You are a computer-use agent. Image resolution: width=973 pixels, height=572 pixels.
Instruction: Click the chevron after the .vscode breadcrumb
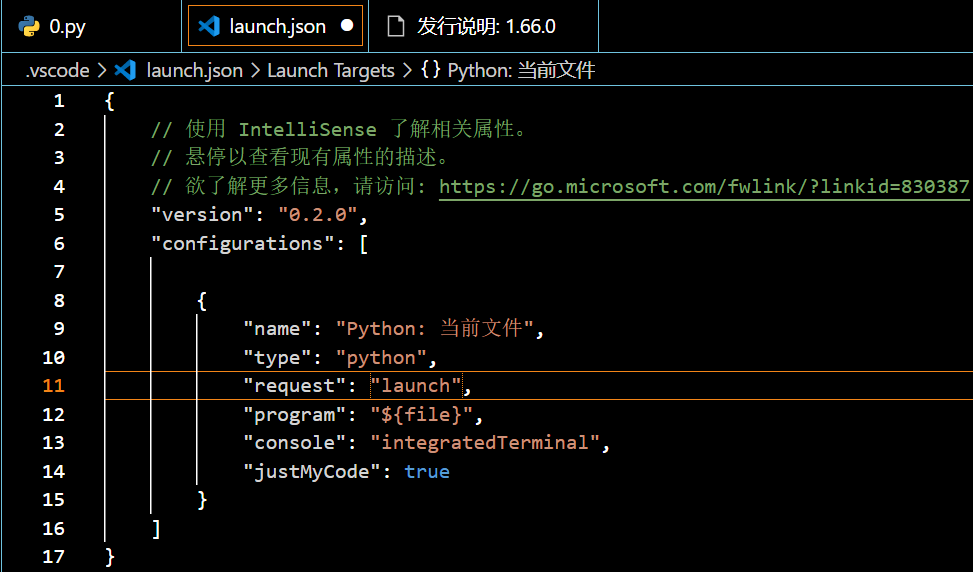[x=100, y=70]
